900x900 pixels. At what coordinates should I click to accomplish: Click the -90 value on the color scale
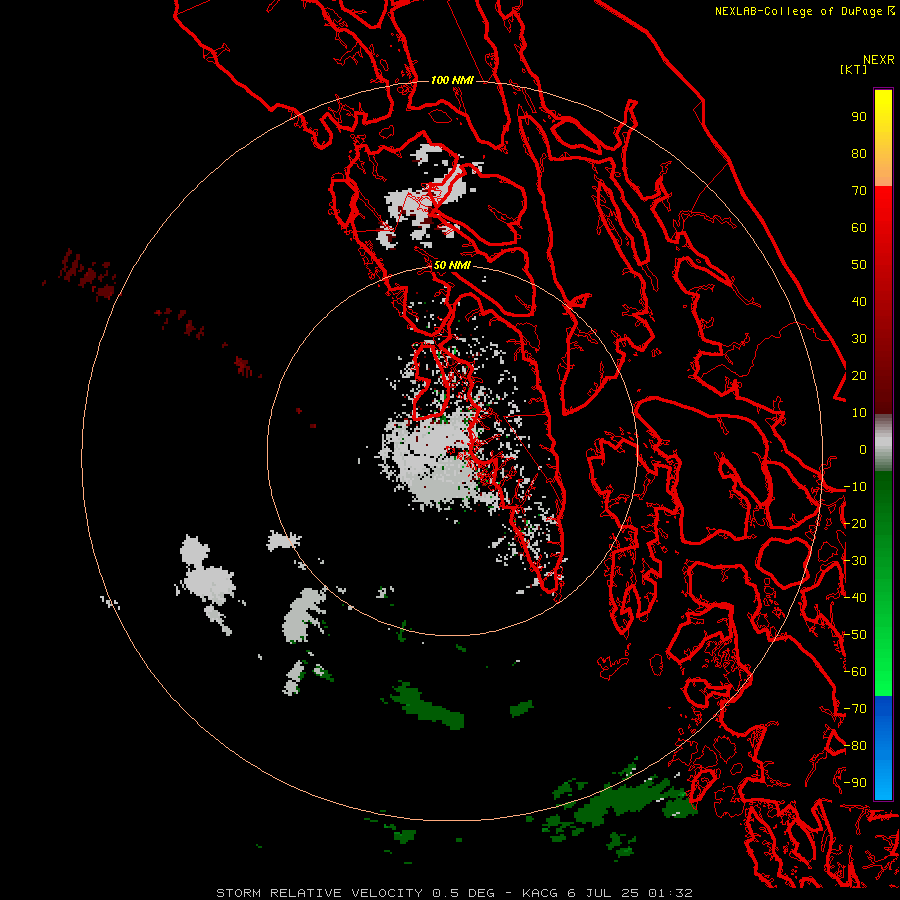(855, 783)
